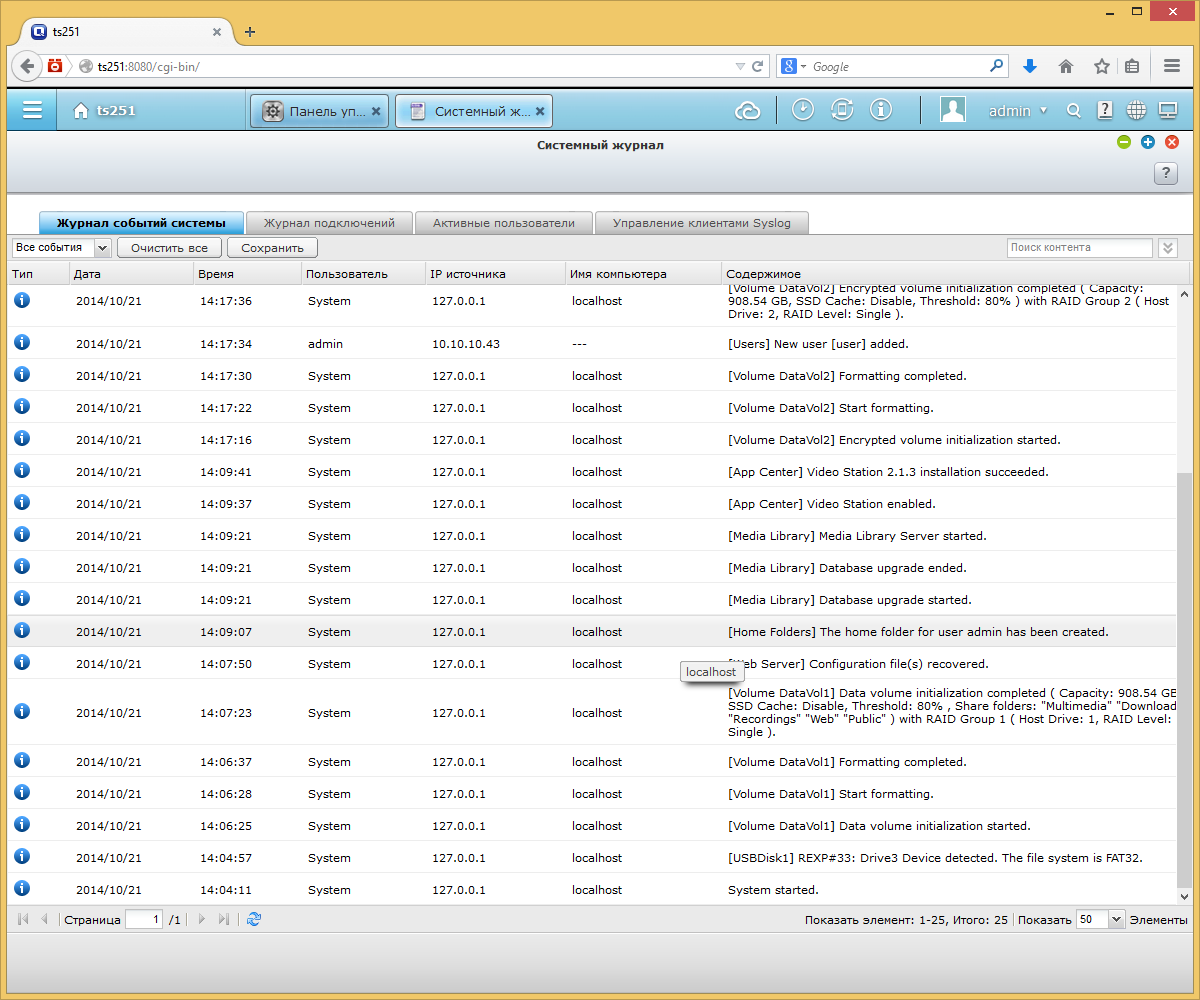
Task: Open the event notifications info icon
Action: pyautogui.click(x=881, y=110)
